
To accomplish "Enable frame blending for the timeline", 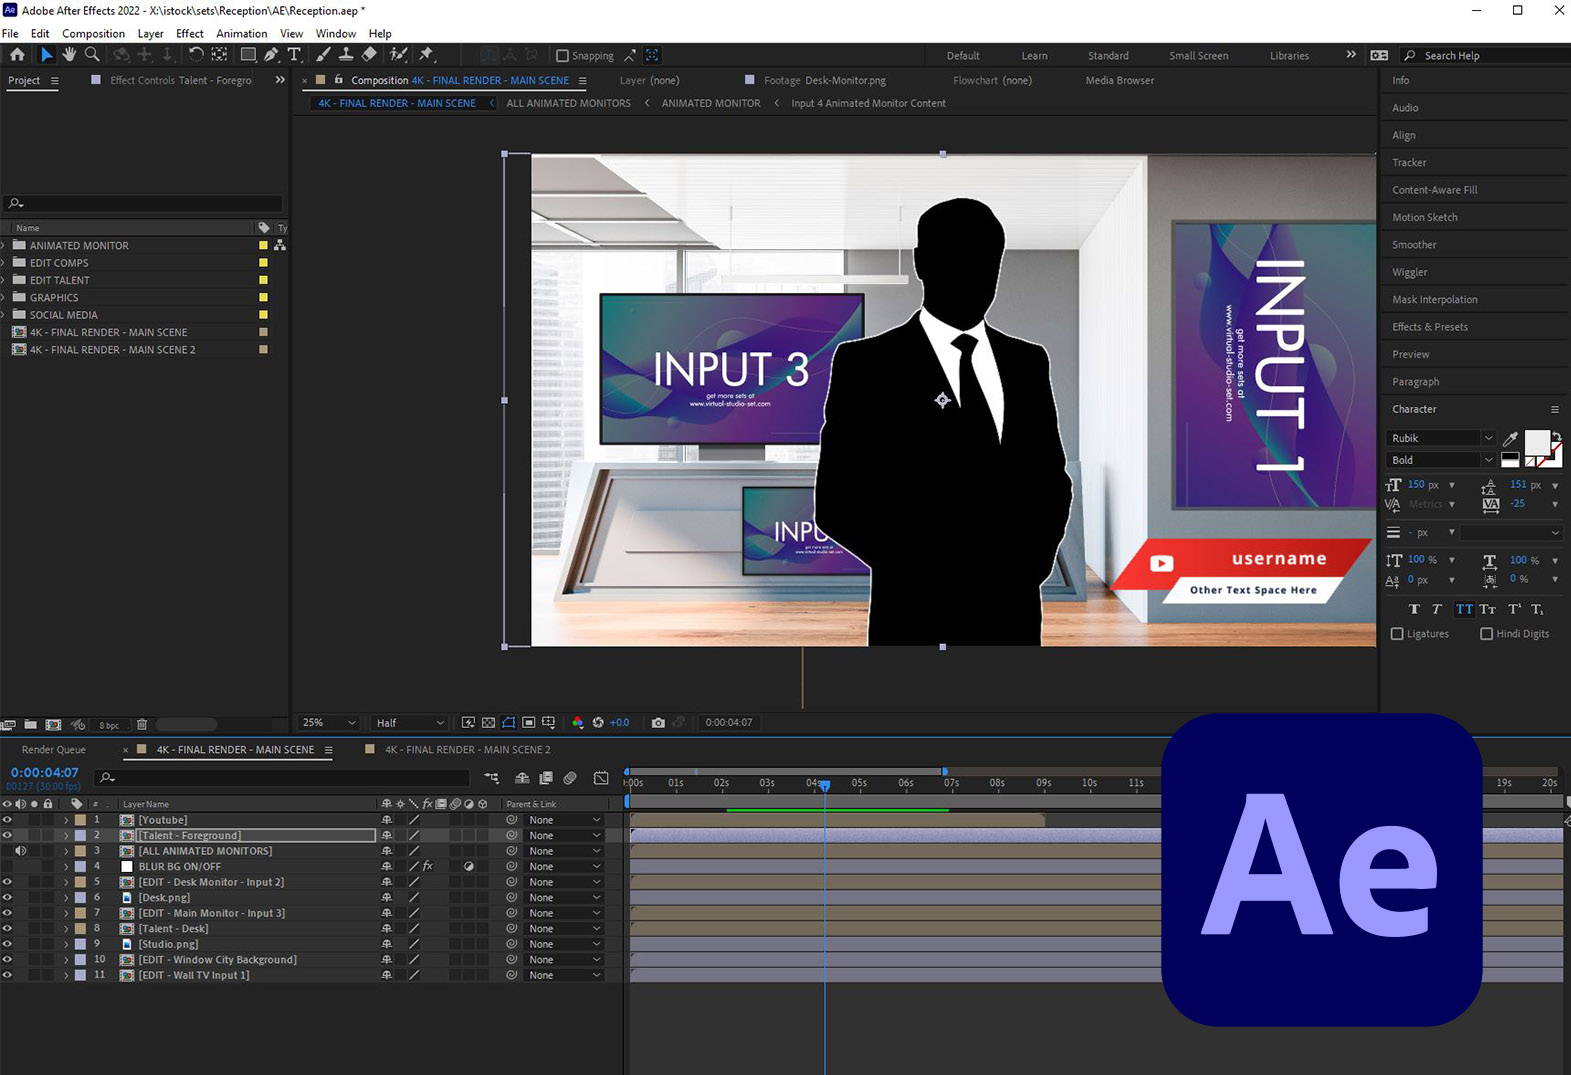I will (546, 778).
